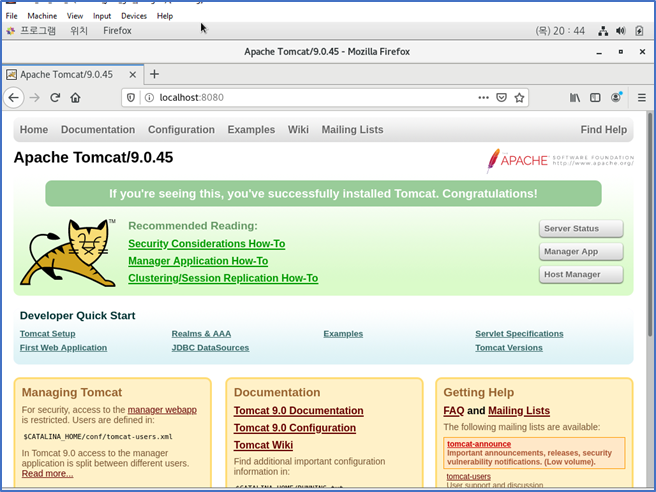Open the Servlet Specifications link
The height and width of the screenshot is (492, 656).
[519, 334]
